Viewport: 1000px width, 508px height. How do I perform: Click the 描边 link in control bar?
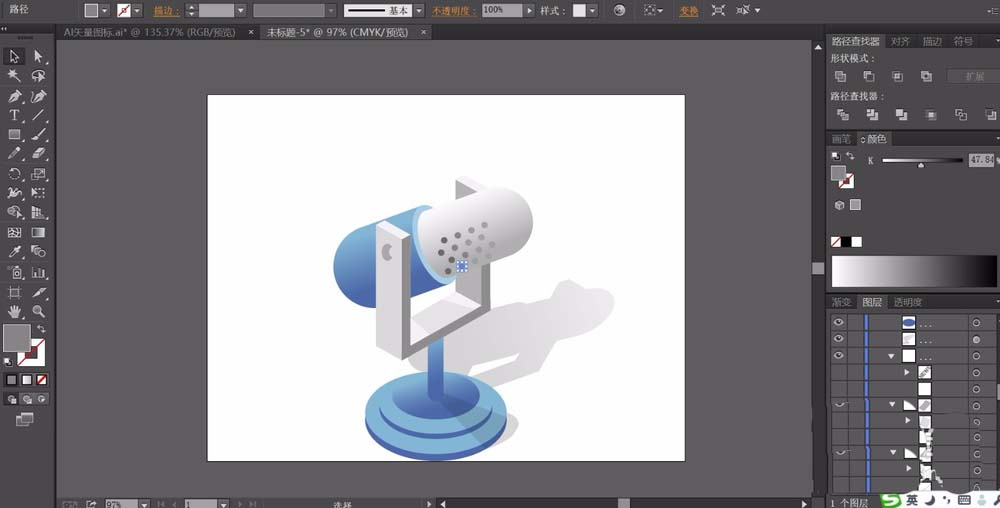point(166,11)
